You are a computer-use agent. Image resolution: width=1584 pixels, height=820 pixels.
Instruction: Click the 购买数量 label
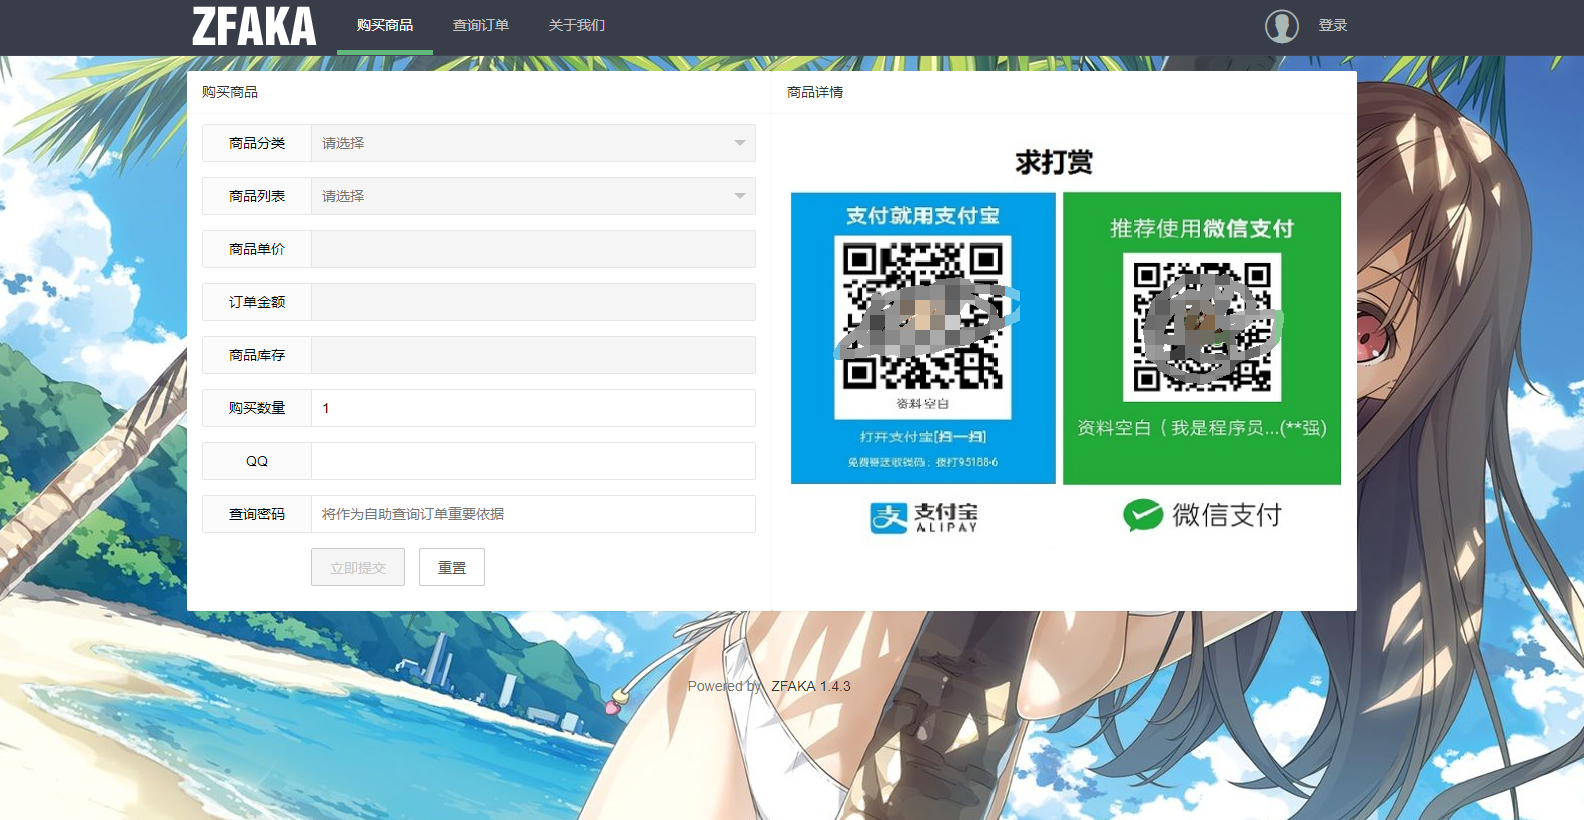pyautogui.click(x=257, y=408)
